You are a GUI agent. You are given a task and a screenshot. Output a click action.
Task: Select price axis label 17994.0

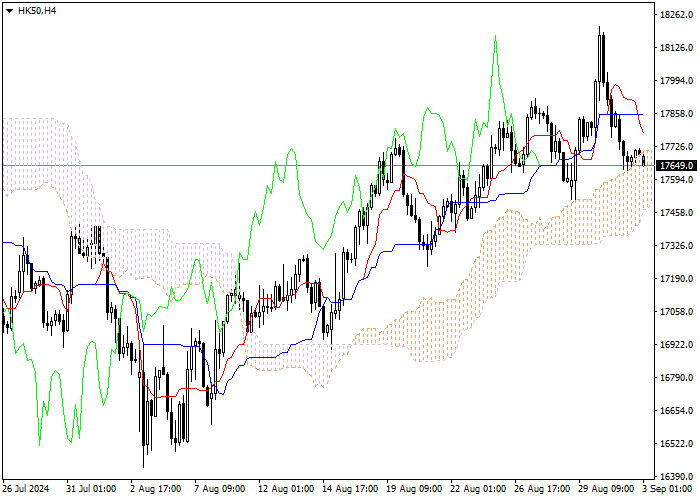point(676,81)
